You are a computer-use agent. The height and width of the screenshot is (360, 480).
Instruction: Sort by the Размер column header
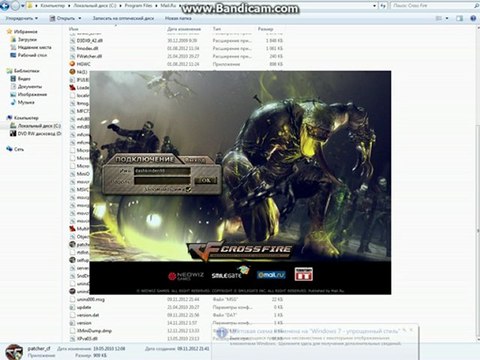click(265, 29)
